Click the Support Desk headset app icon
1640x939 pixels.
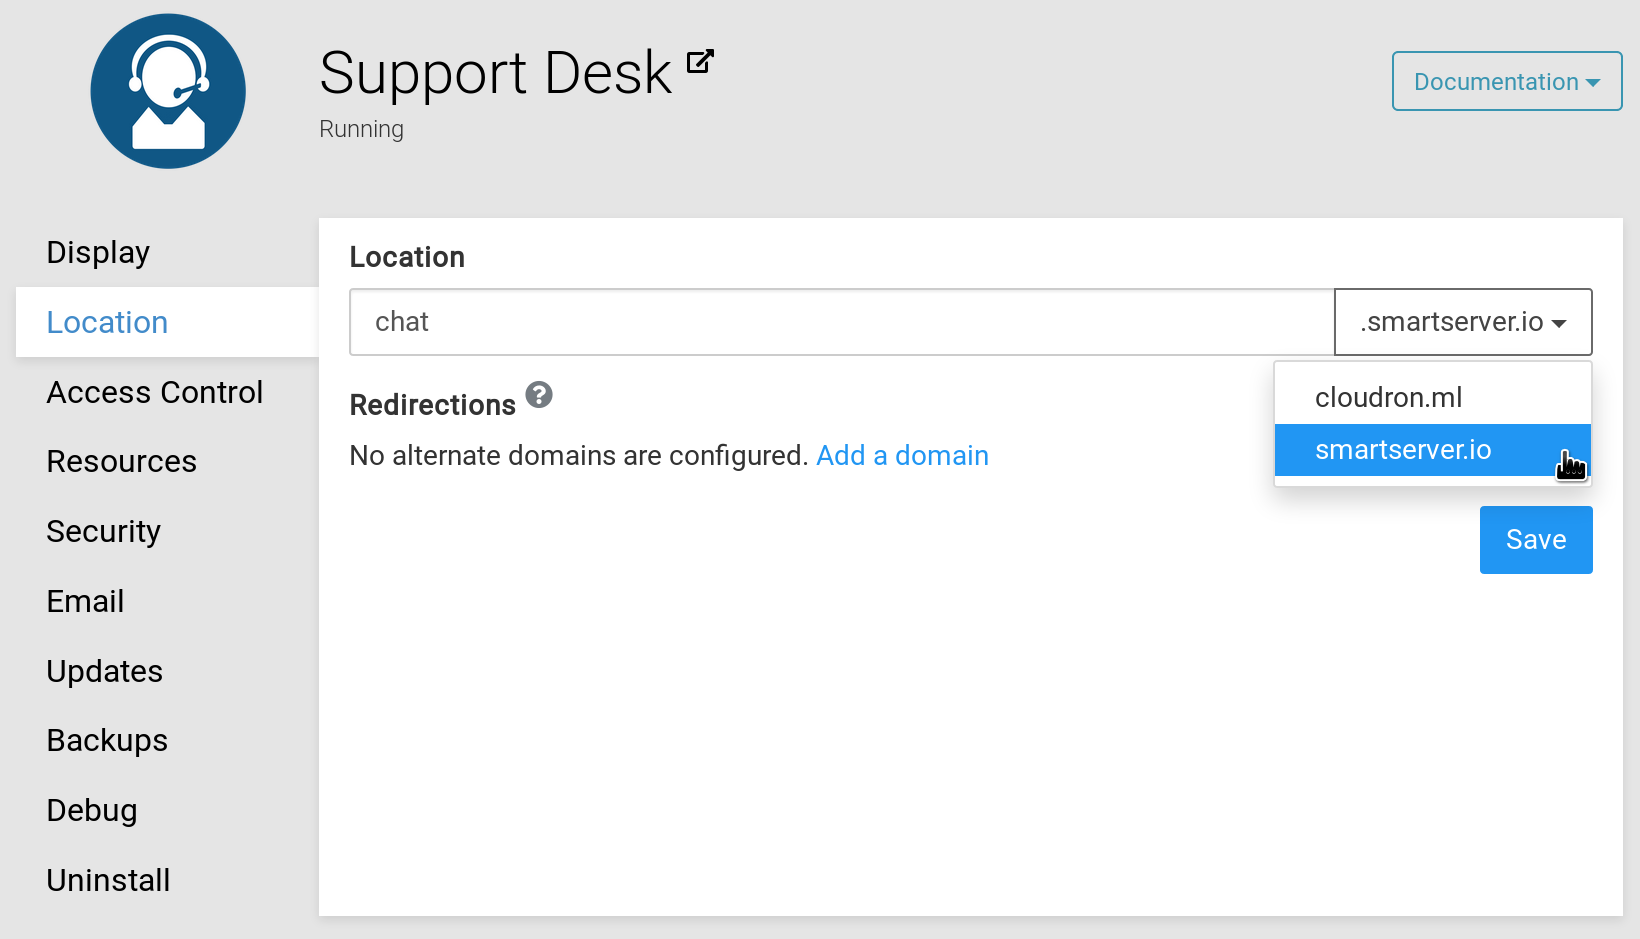(x=168, y=91)
